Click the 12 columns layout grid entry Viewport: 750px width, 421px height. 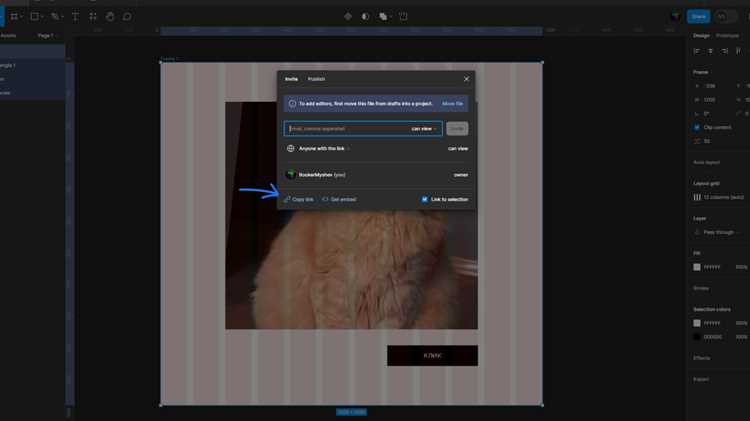(723, 197)
